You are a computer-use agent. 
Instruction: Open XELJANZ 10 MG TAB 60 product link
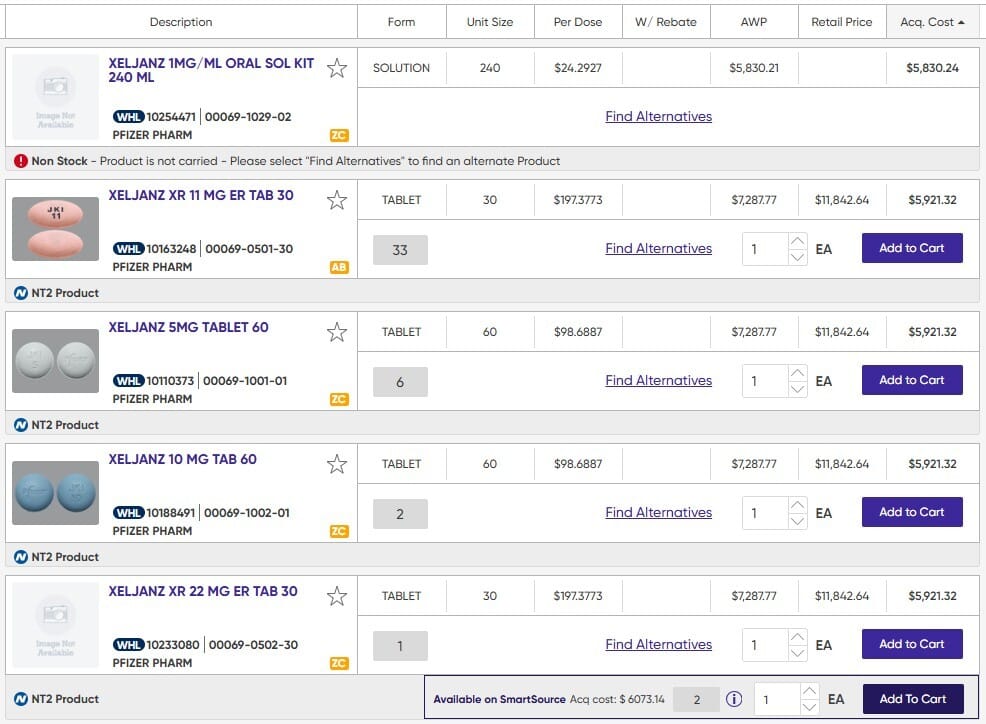pyautogui.click(x=182, y=460)
